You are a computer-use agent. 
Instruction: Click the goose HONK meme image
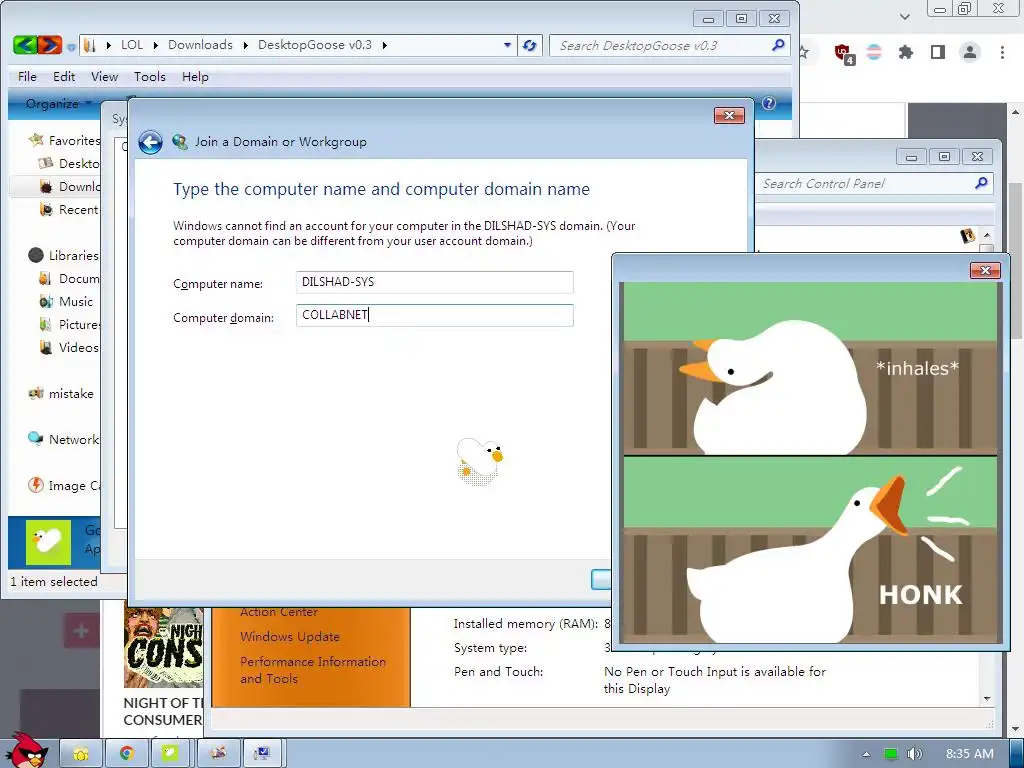[810, 462]
